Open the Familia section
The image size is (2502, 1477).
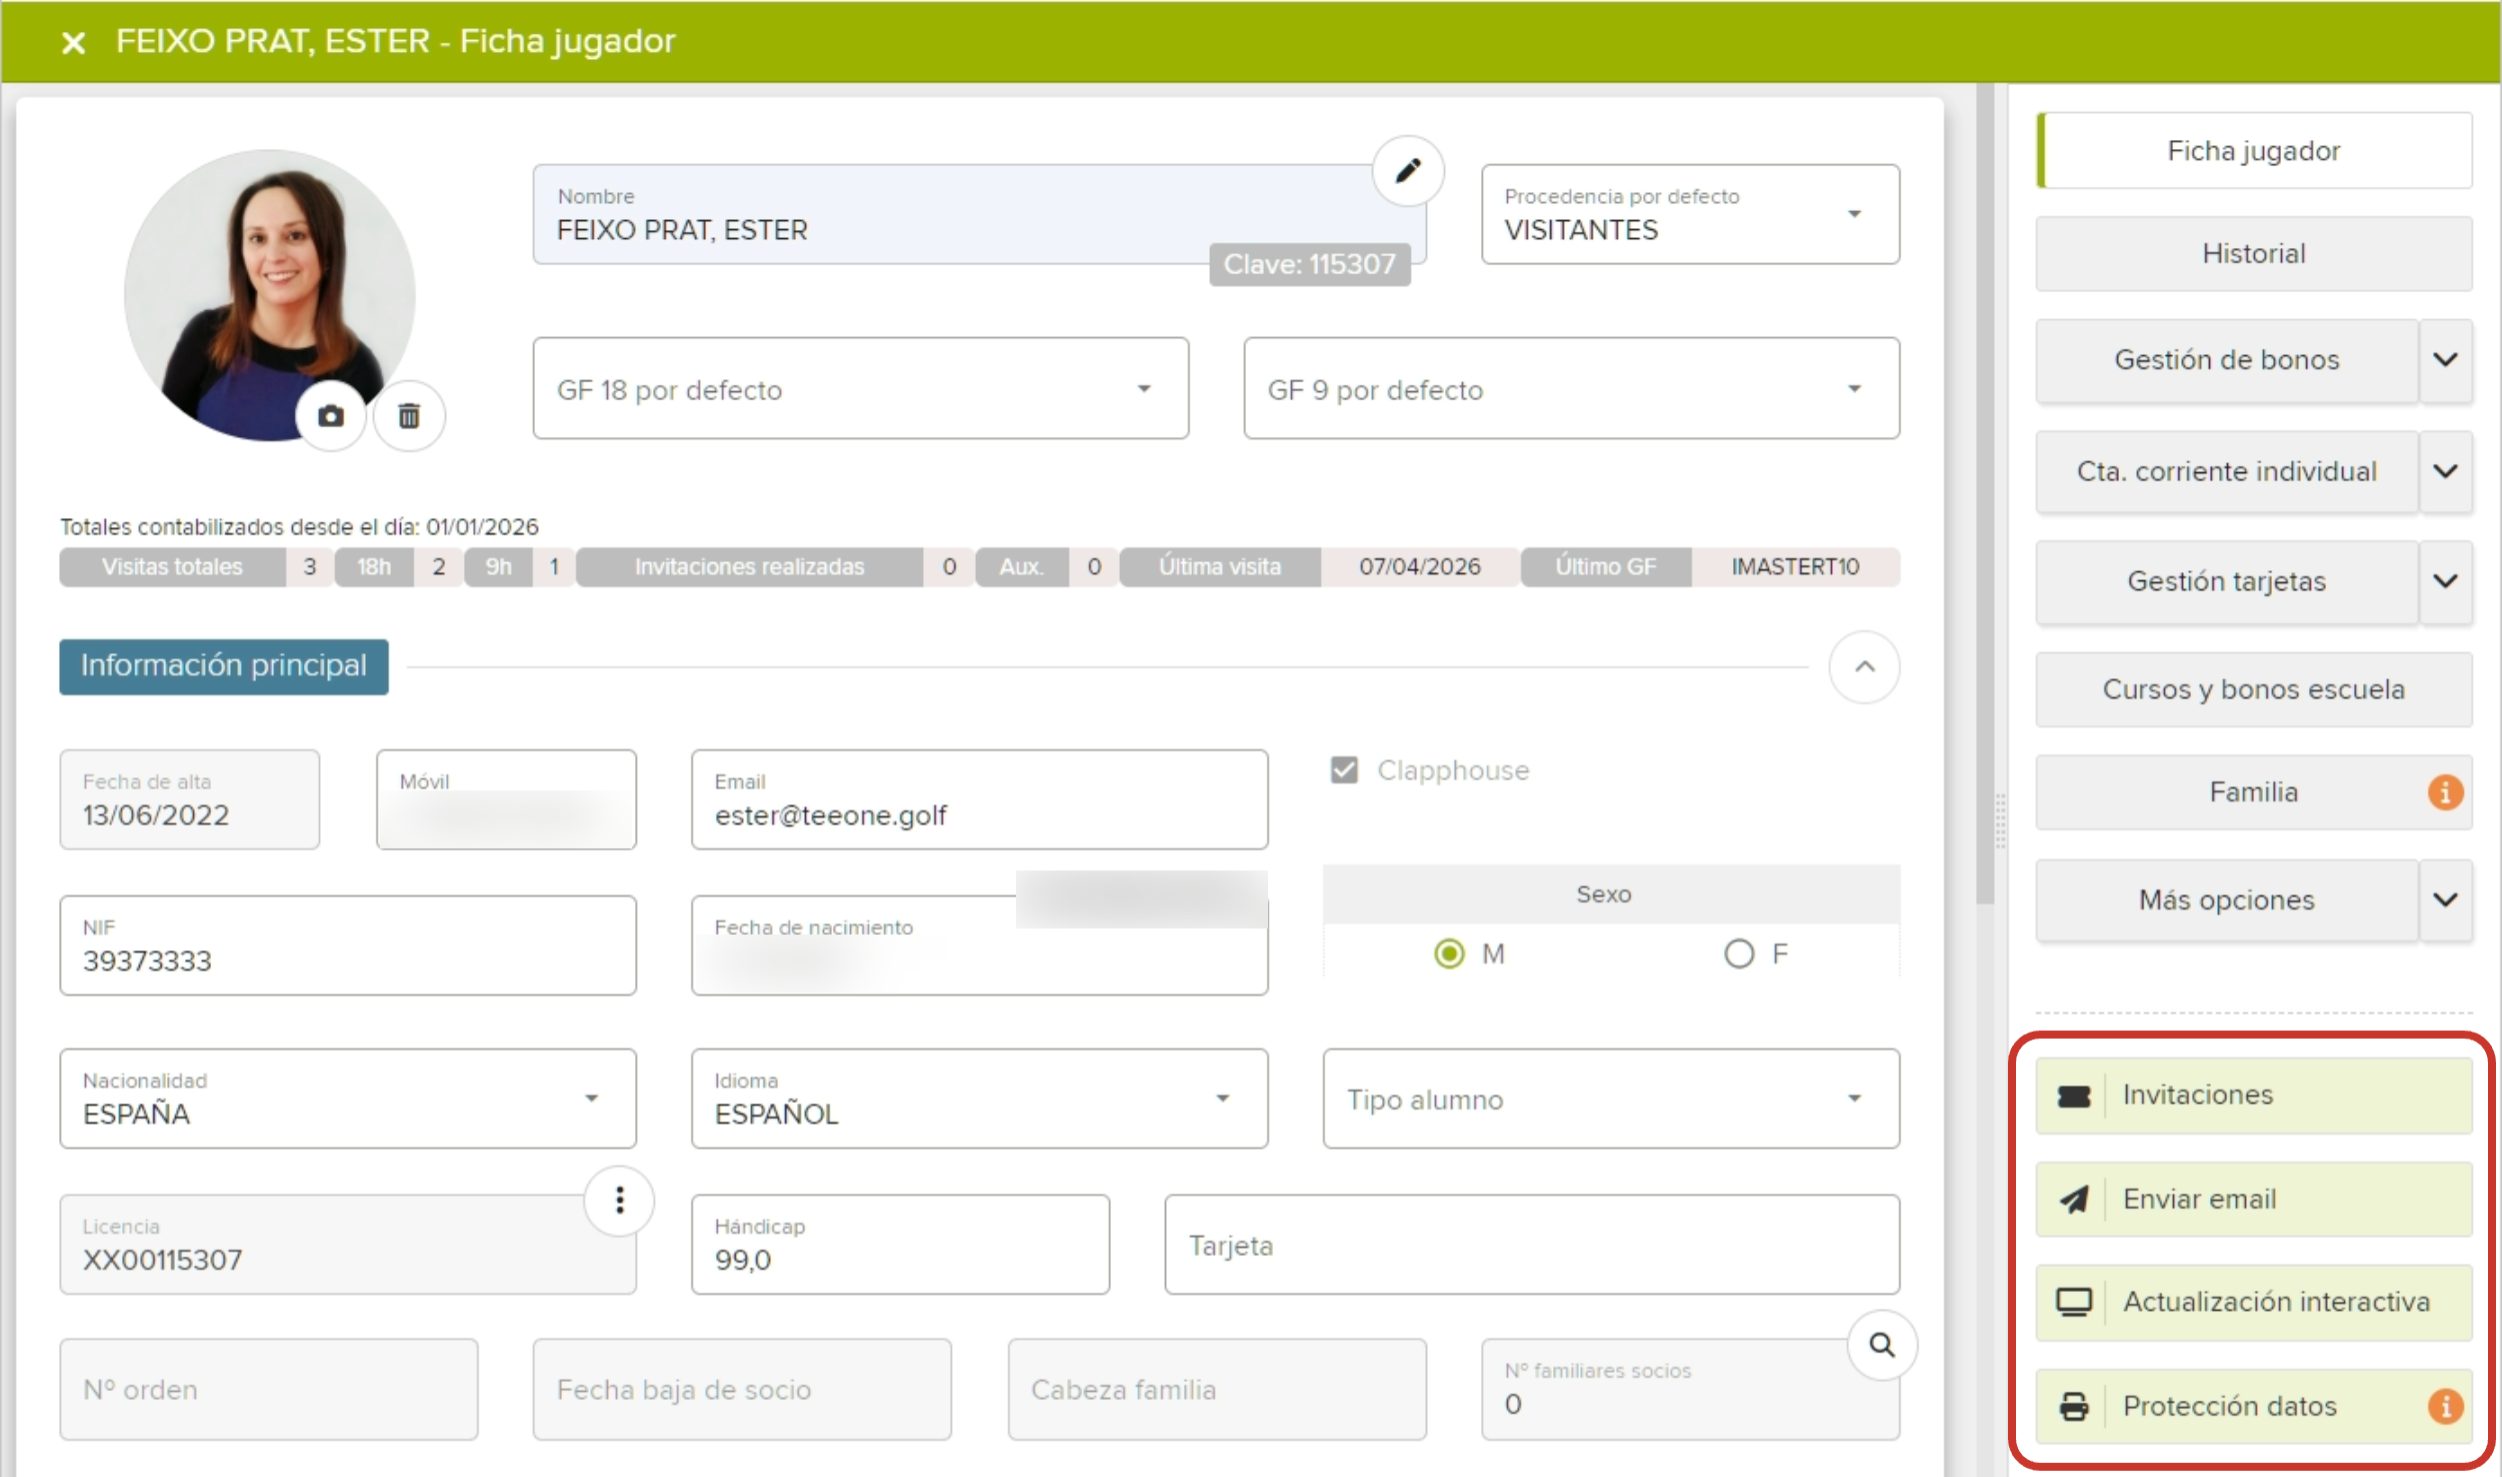[2254, 792]
